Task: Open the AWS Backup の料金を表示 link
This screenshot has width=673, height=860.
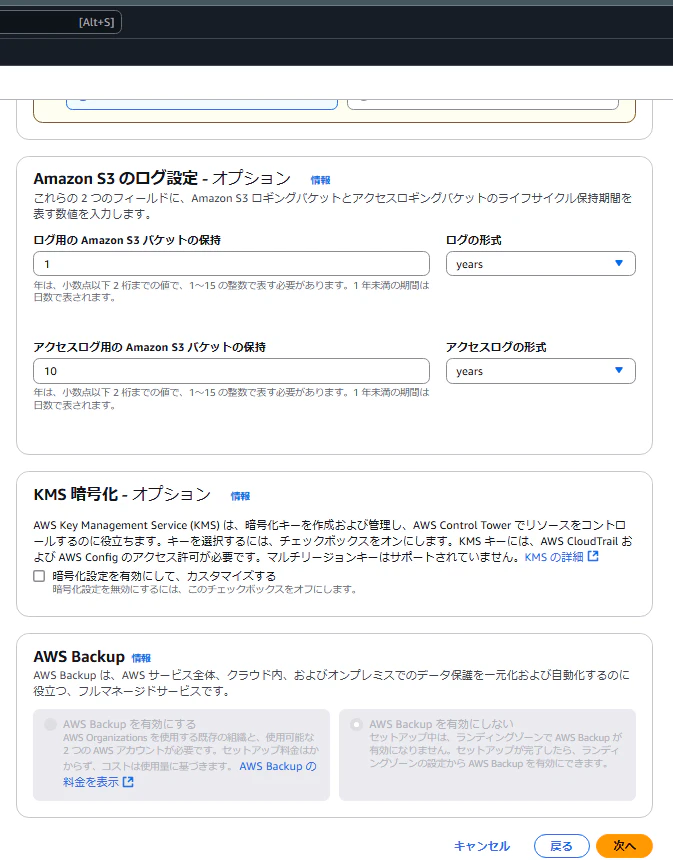Action: point(189,774)
